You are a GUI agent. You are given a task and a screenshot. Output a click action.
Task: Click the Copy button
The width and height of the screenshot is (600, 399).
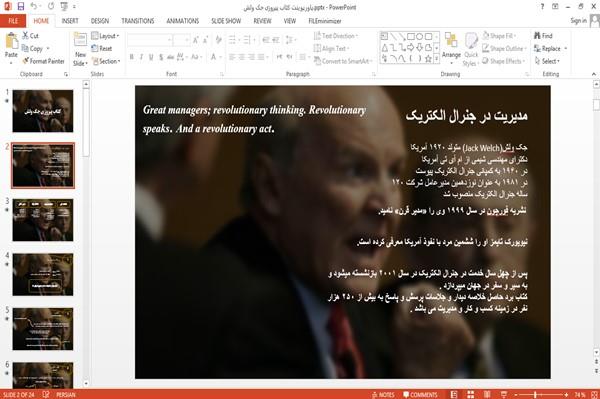point(32,49)
